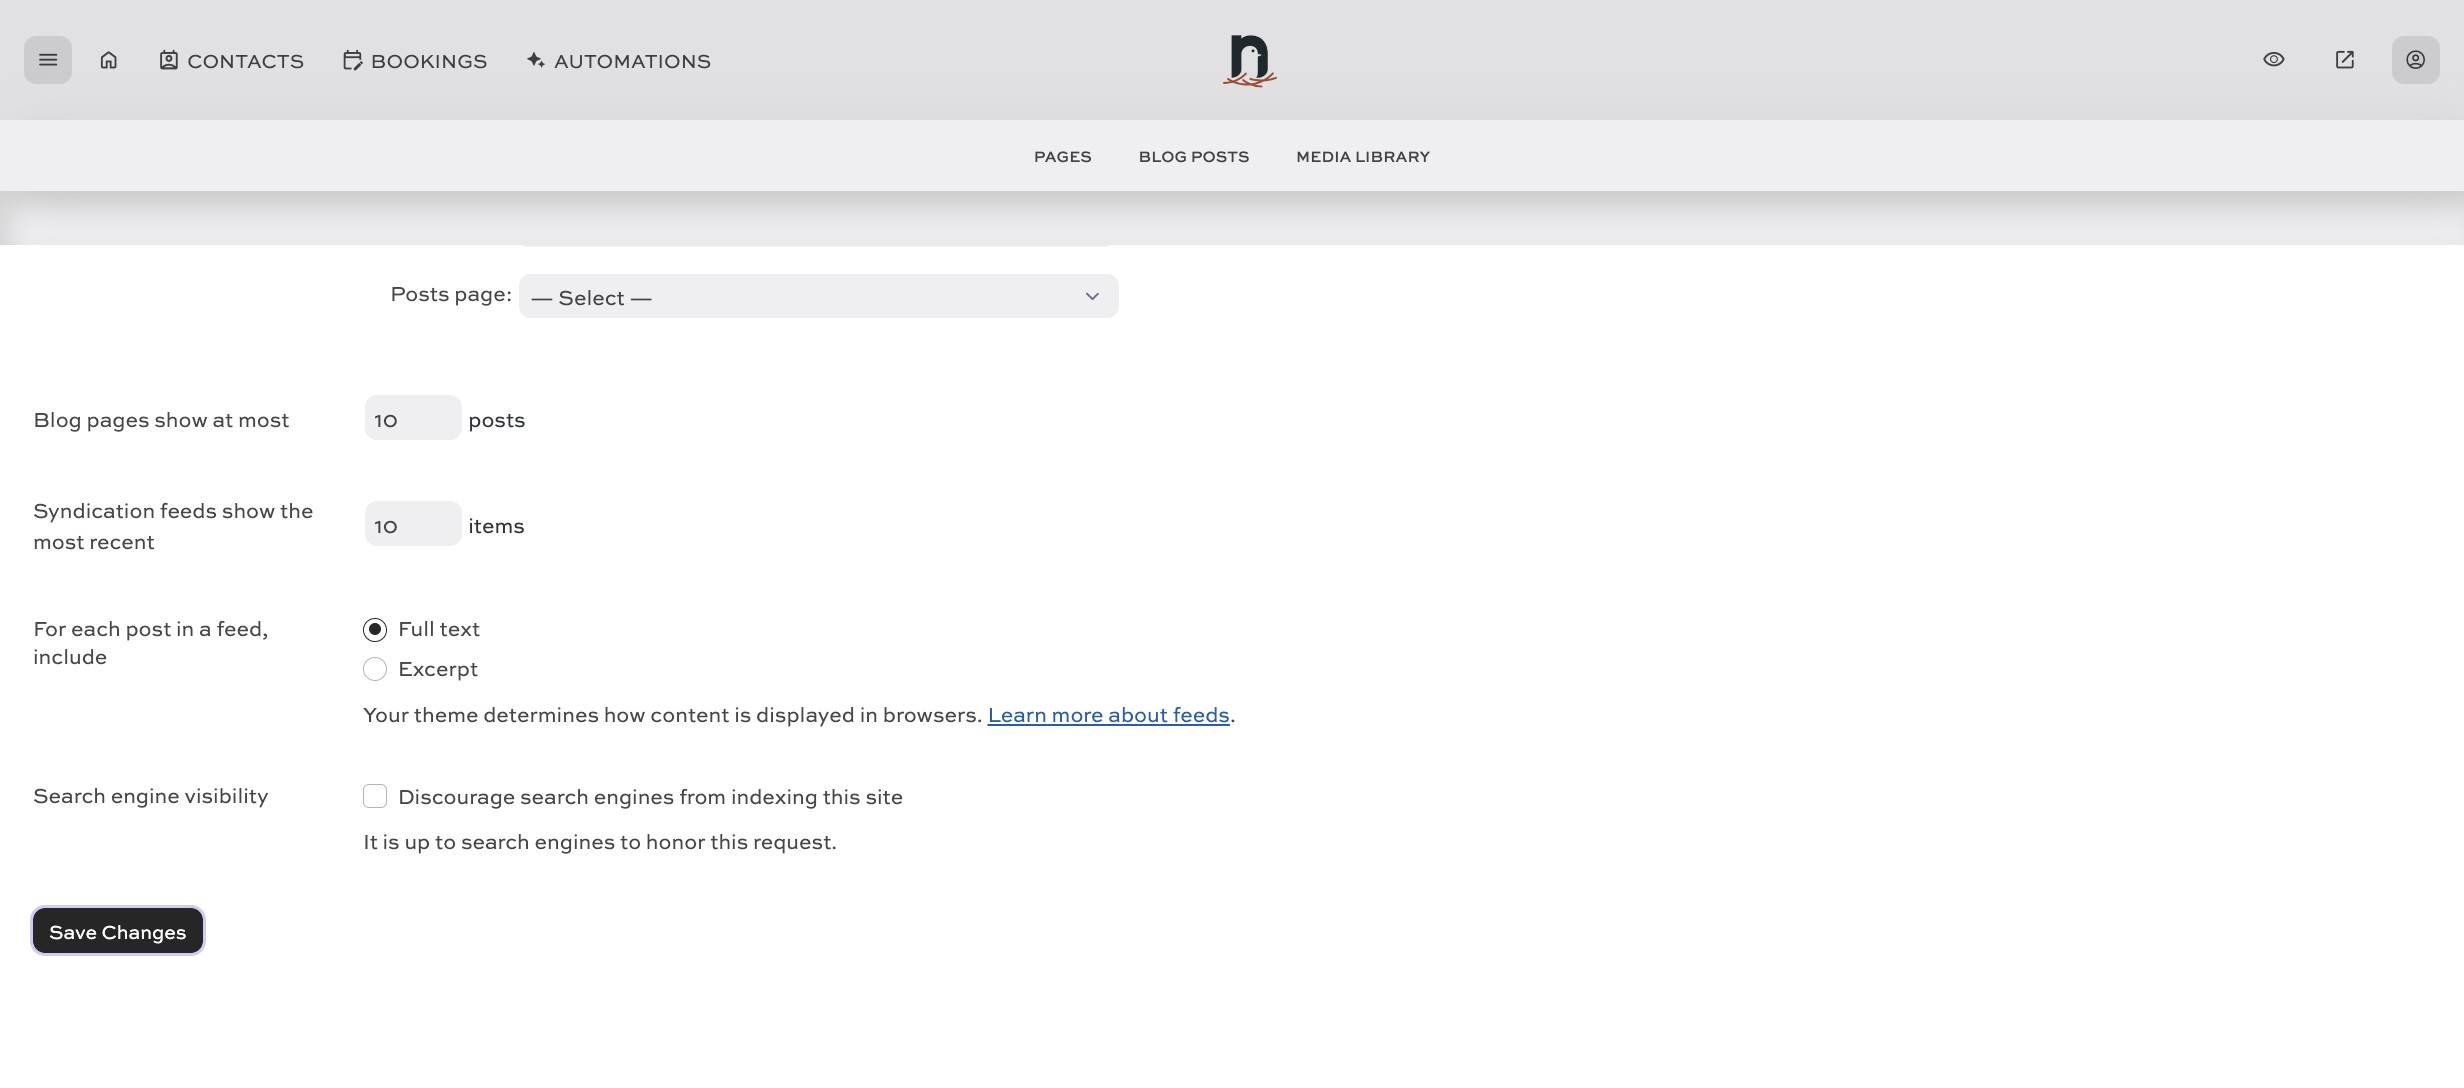Click the Bookings calendar icon
The height and width of the screenshot is (1088, 2464).
tap(352, 60)
